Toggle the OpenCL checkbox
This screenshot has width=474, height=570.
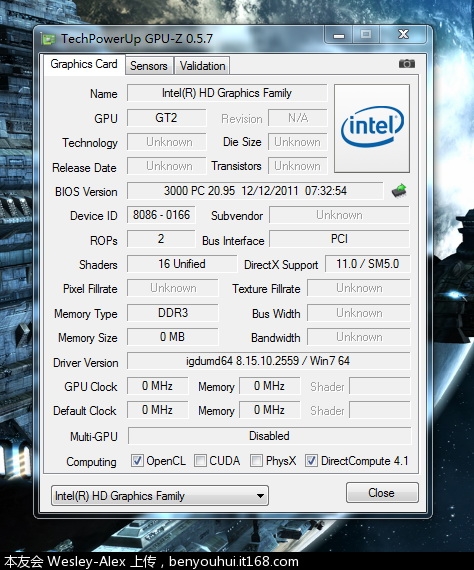point(137,461)
